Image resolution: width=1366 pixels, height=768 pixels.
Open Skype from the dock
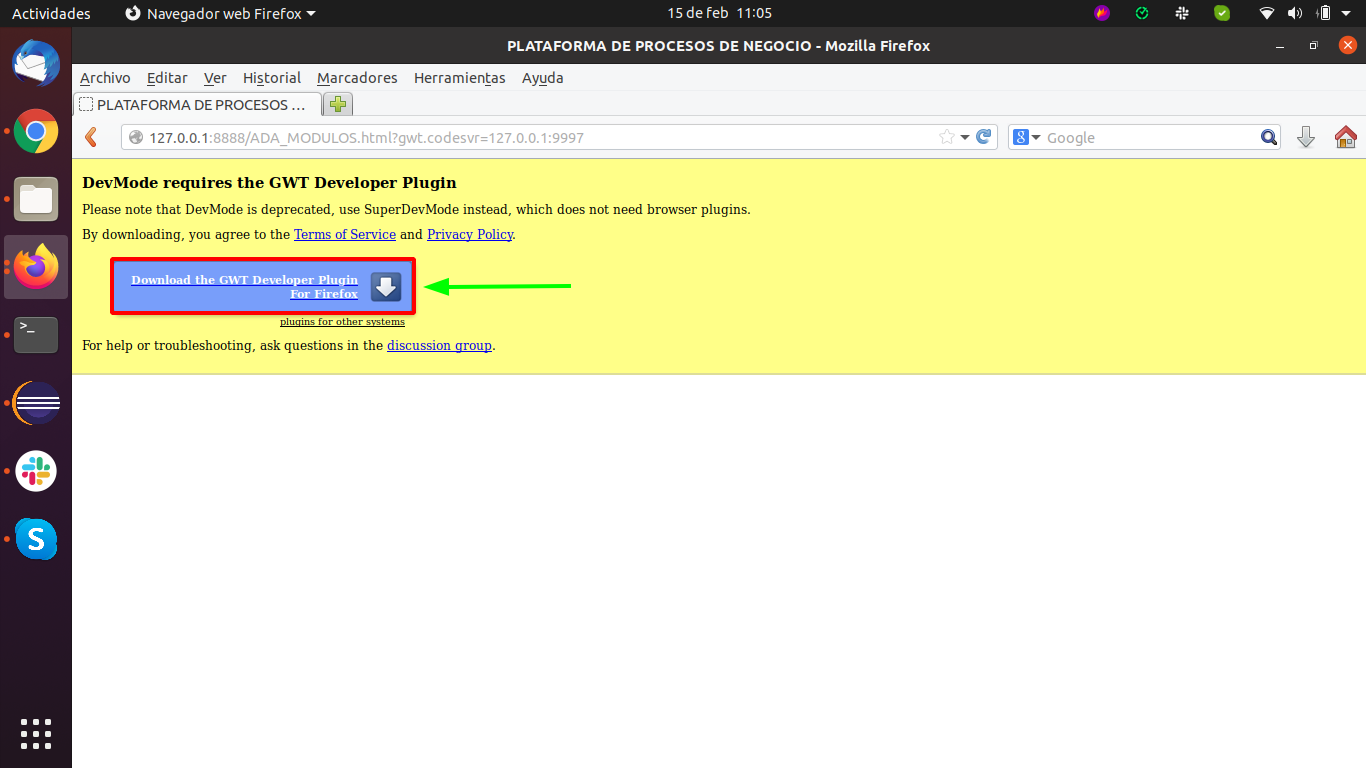tap(36, 539)
